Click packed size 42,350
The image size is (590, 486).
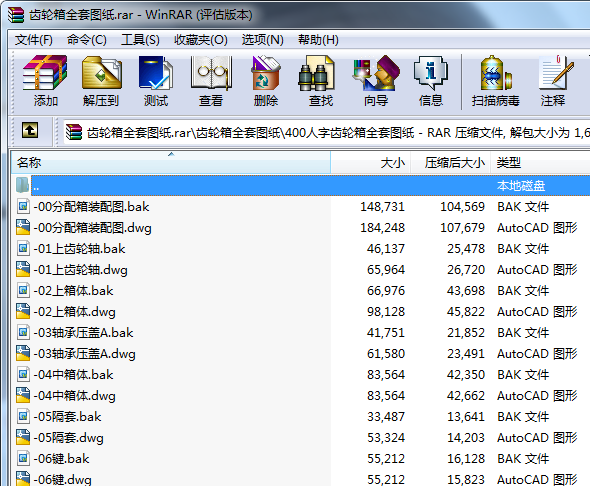(x=466, y=375)
